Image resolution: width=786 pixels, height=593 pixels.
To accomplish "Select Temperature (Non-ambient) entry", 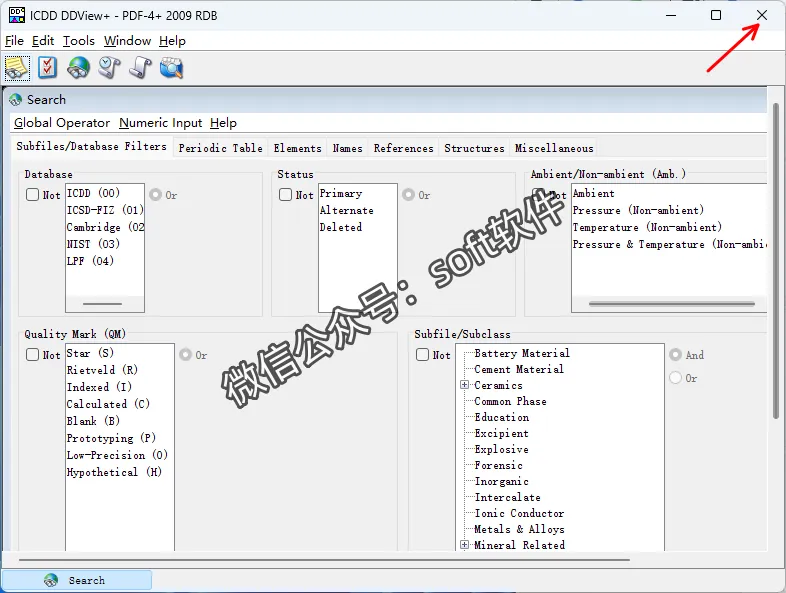I will click(647, 227).
